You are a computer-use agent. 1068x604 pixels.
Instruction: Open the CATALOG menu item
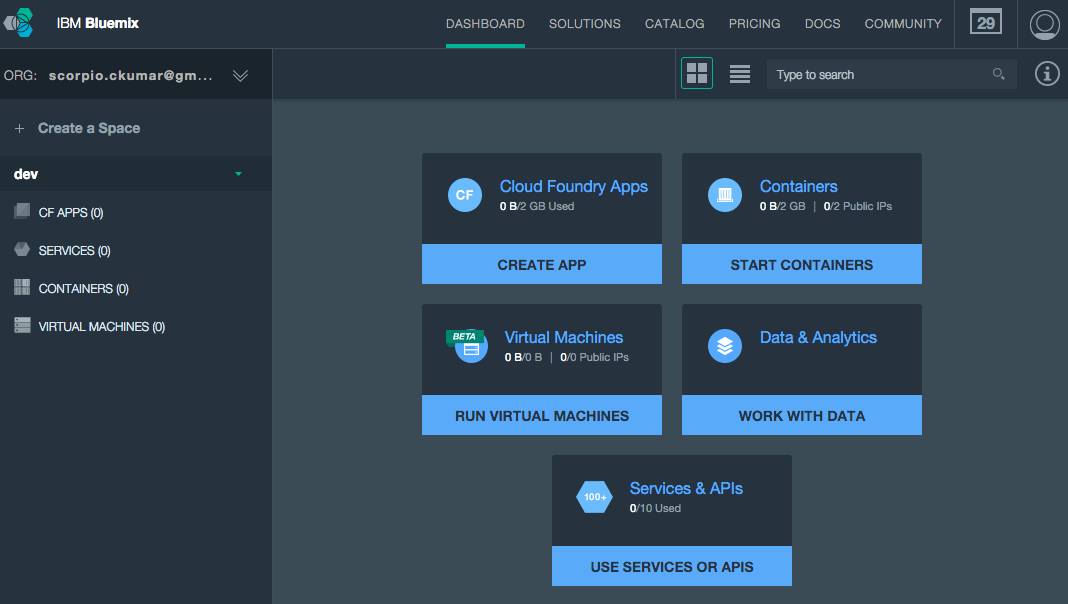click(x=674, y=24)
